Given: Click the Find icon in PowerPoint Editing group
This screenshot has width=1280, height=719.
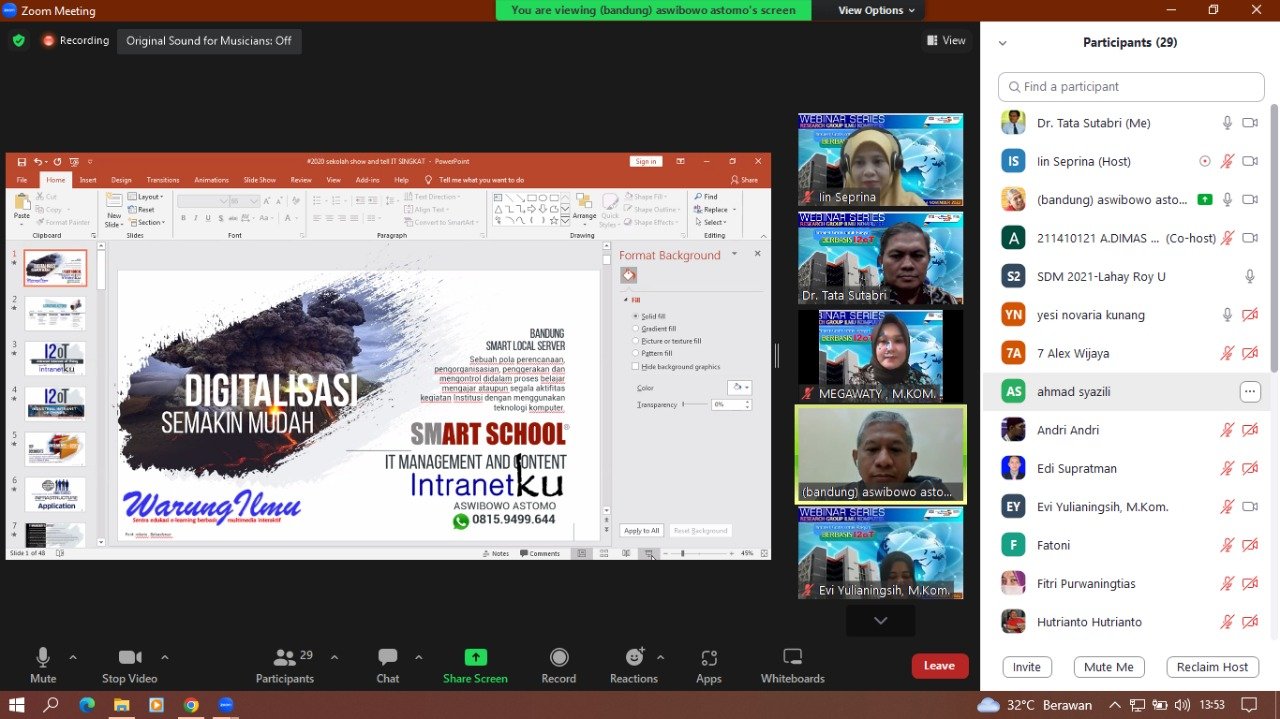Looking at the screenshot, I should [x=698, y=197].
